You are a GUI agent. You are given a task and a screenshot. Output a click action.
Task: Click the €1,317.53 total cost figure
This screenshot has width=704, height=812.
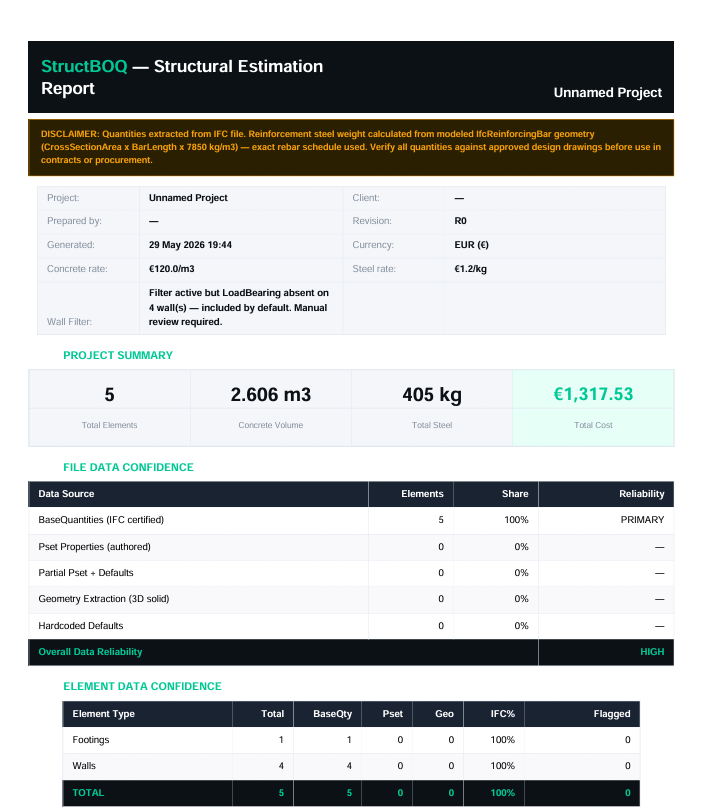point(593,394)
